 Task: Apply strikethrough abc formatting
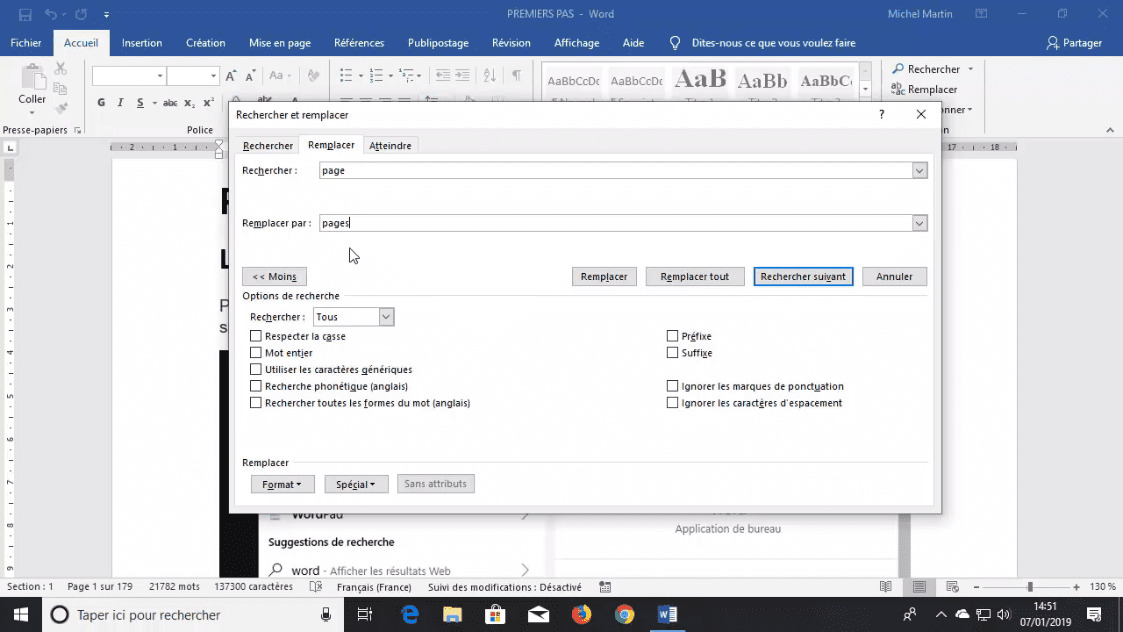click(x=170, y=102)
